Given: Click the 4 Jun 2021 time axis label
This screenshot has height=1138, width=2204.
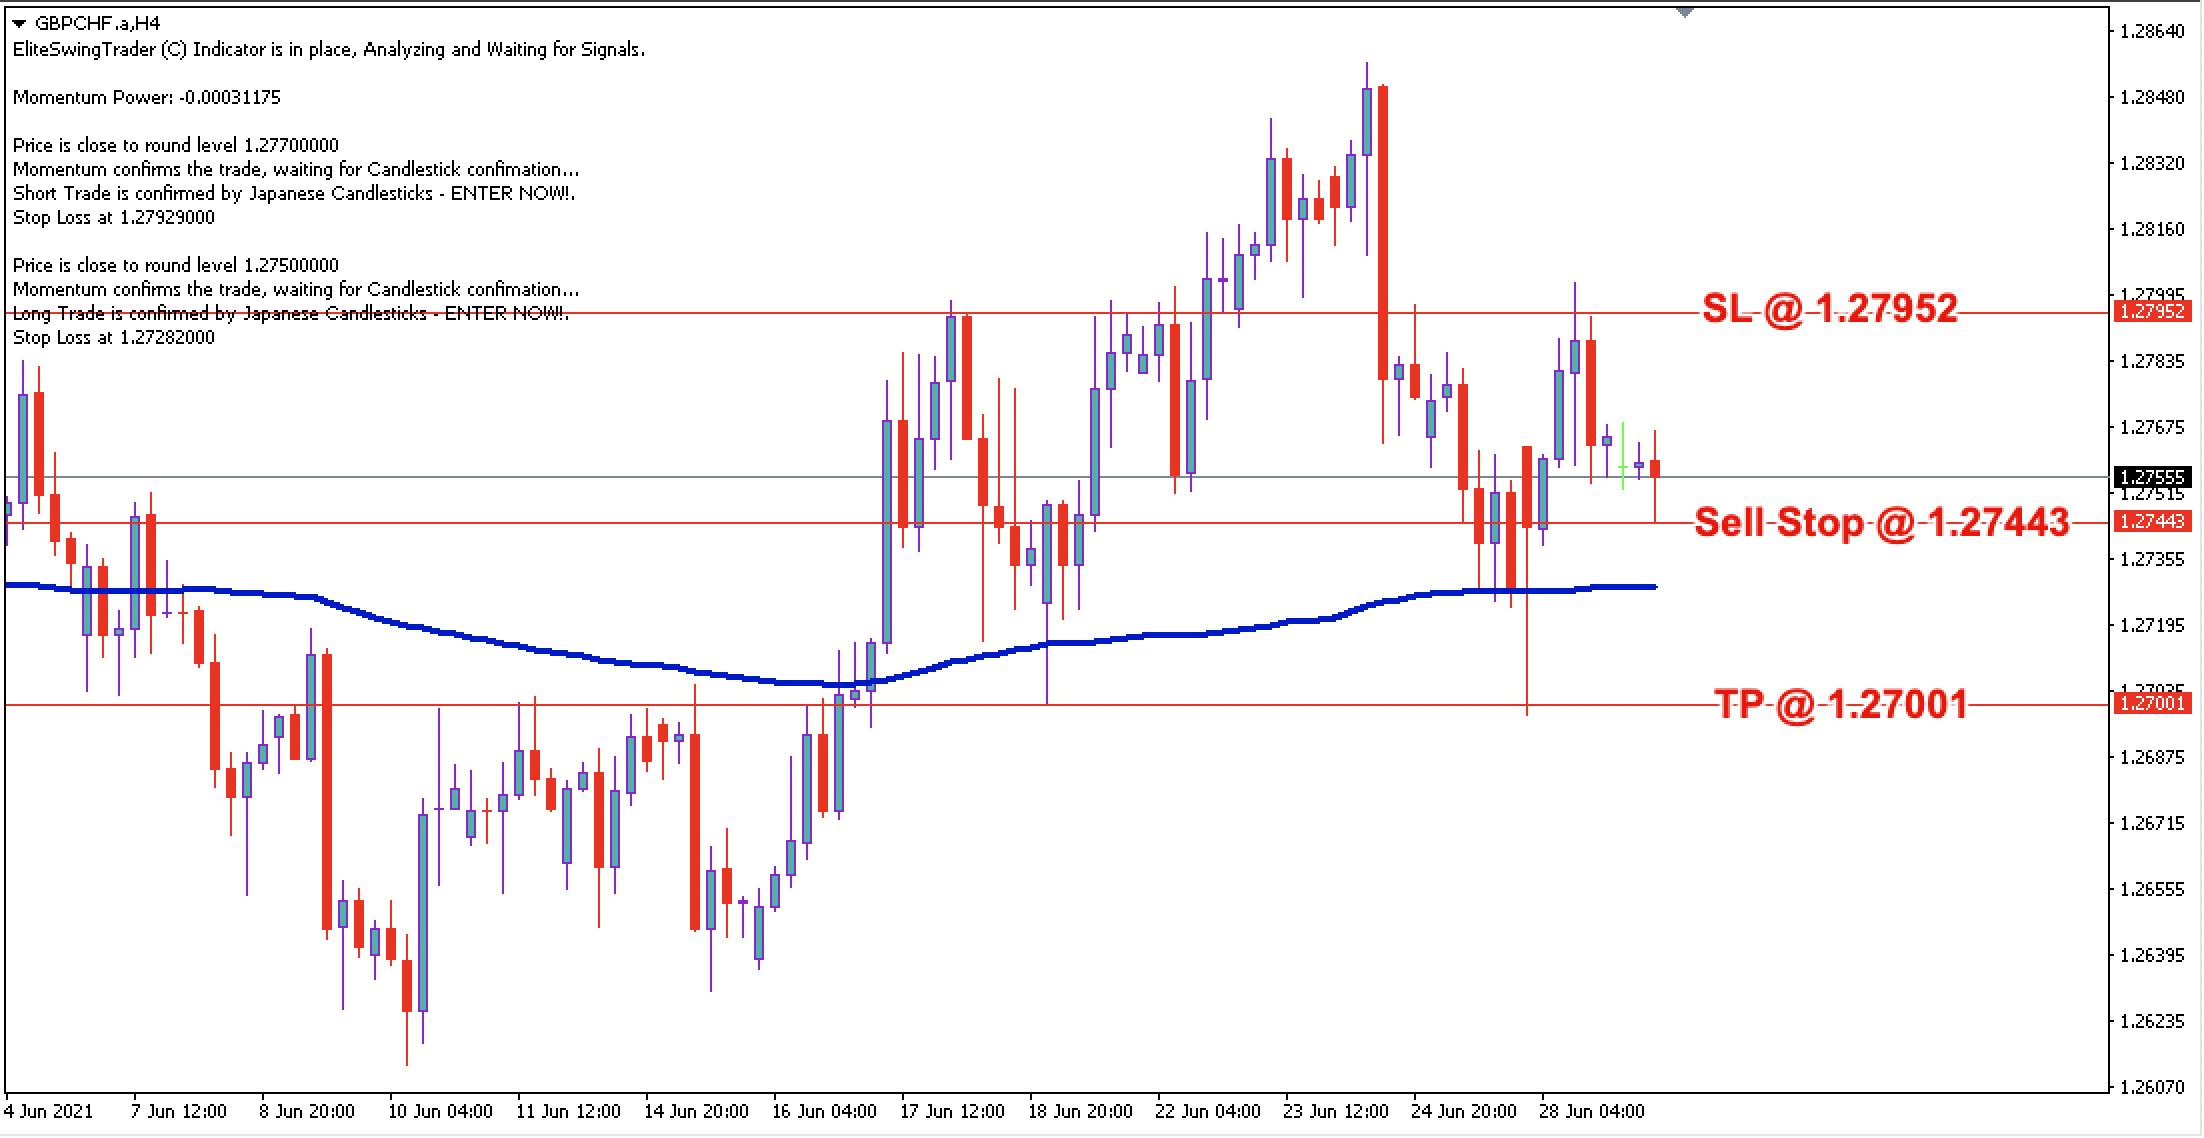Looking at the screenshot, I should (x=47, y=1110).
